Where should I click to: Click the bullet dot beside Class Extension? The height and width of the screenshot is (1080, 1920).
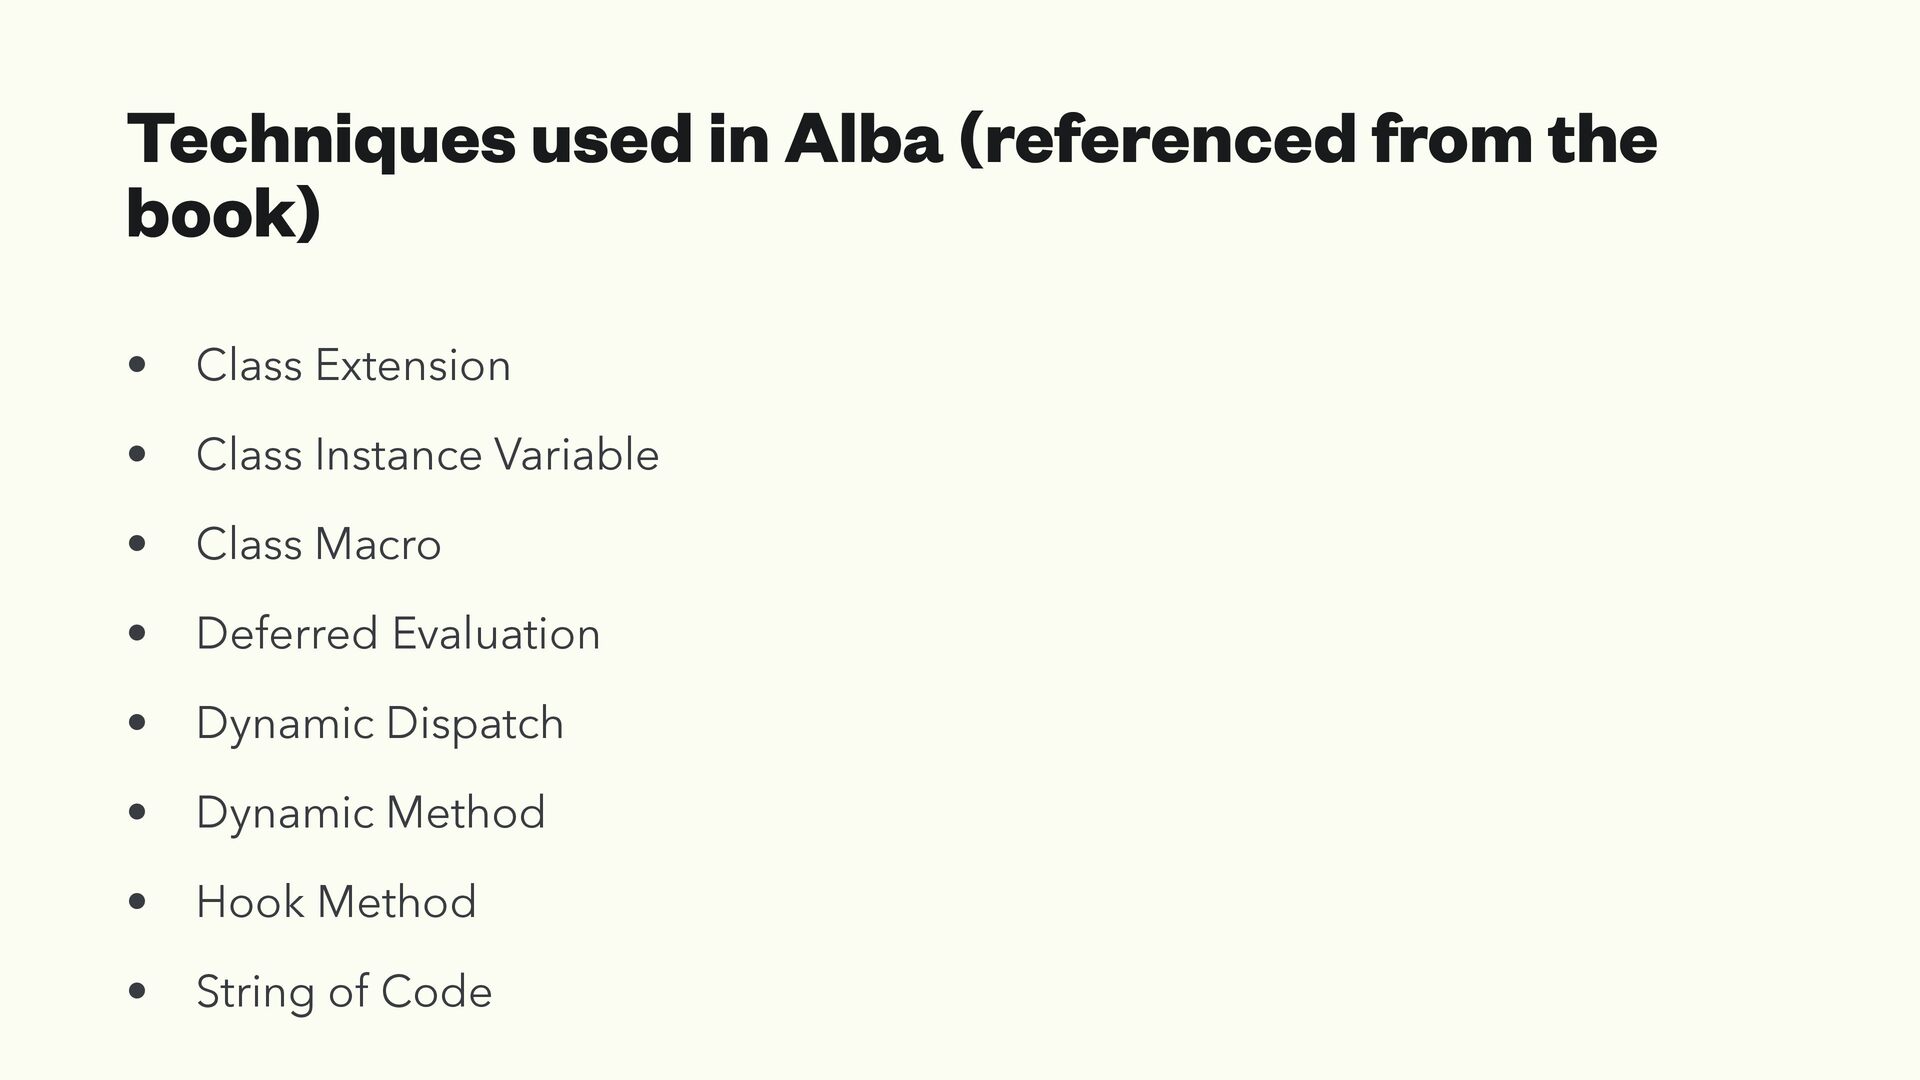tap(138, 366)
